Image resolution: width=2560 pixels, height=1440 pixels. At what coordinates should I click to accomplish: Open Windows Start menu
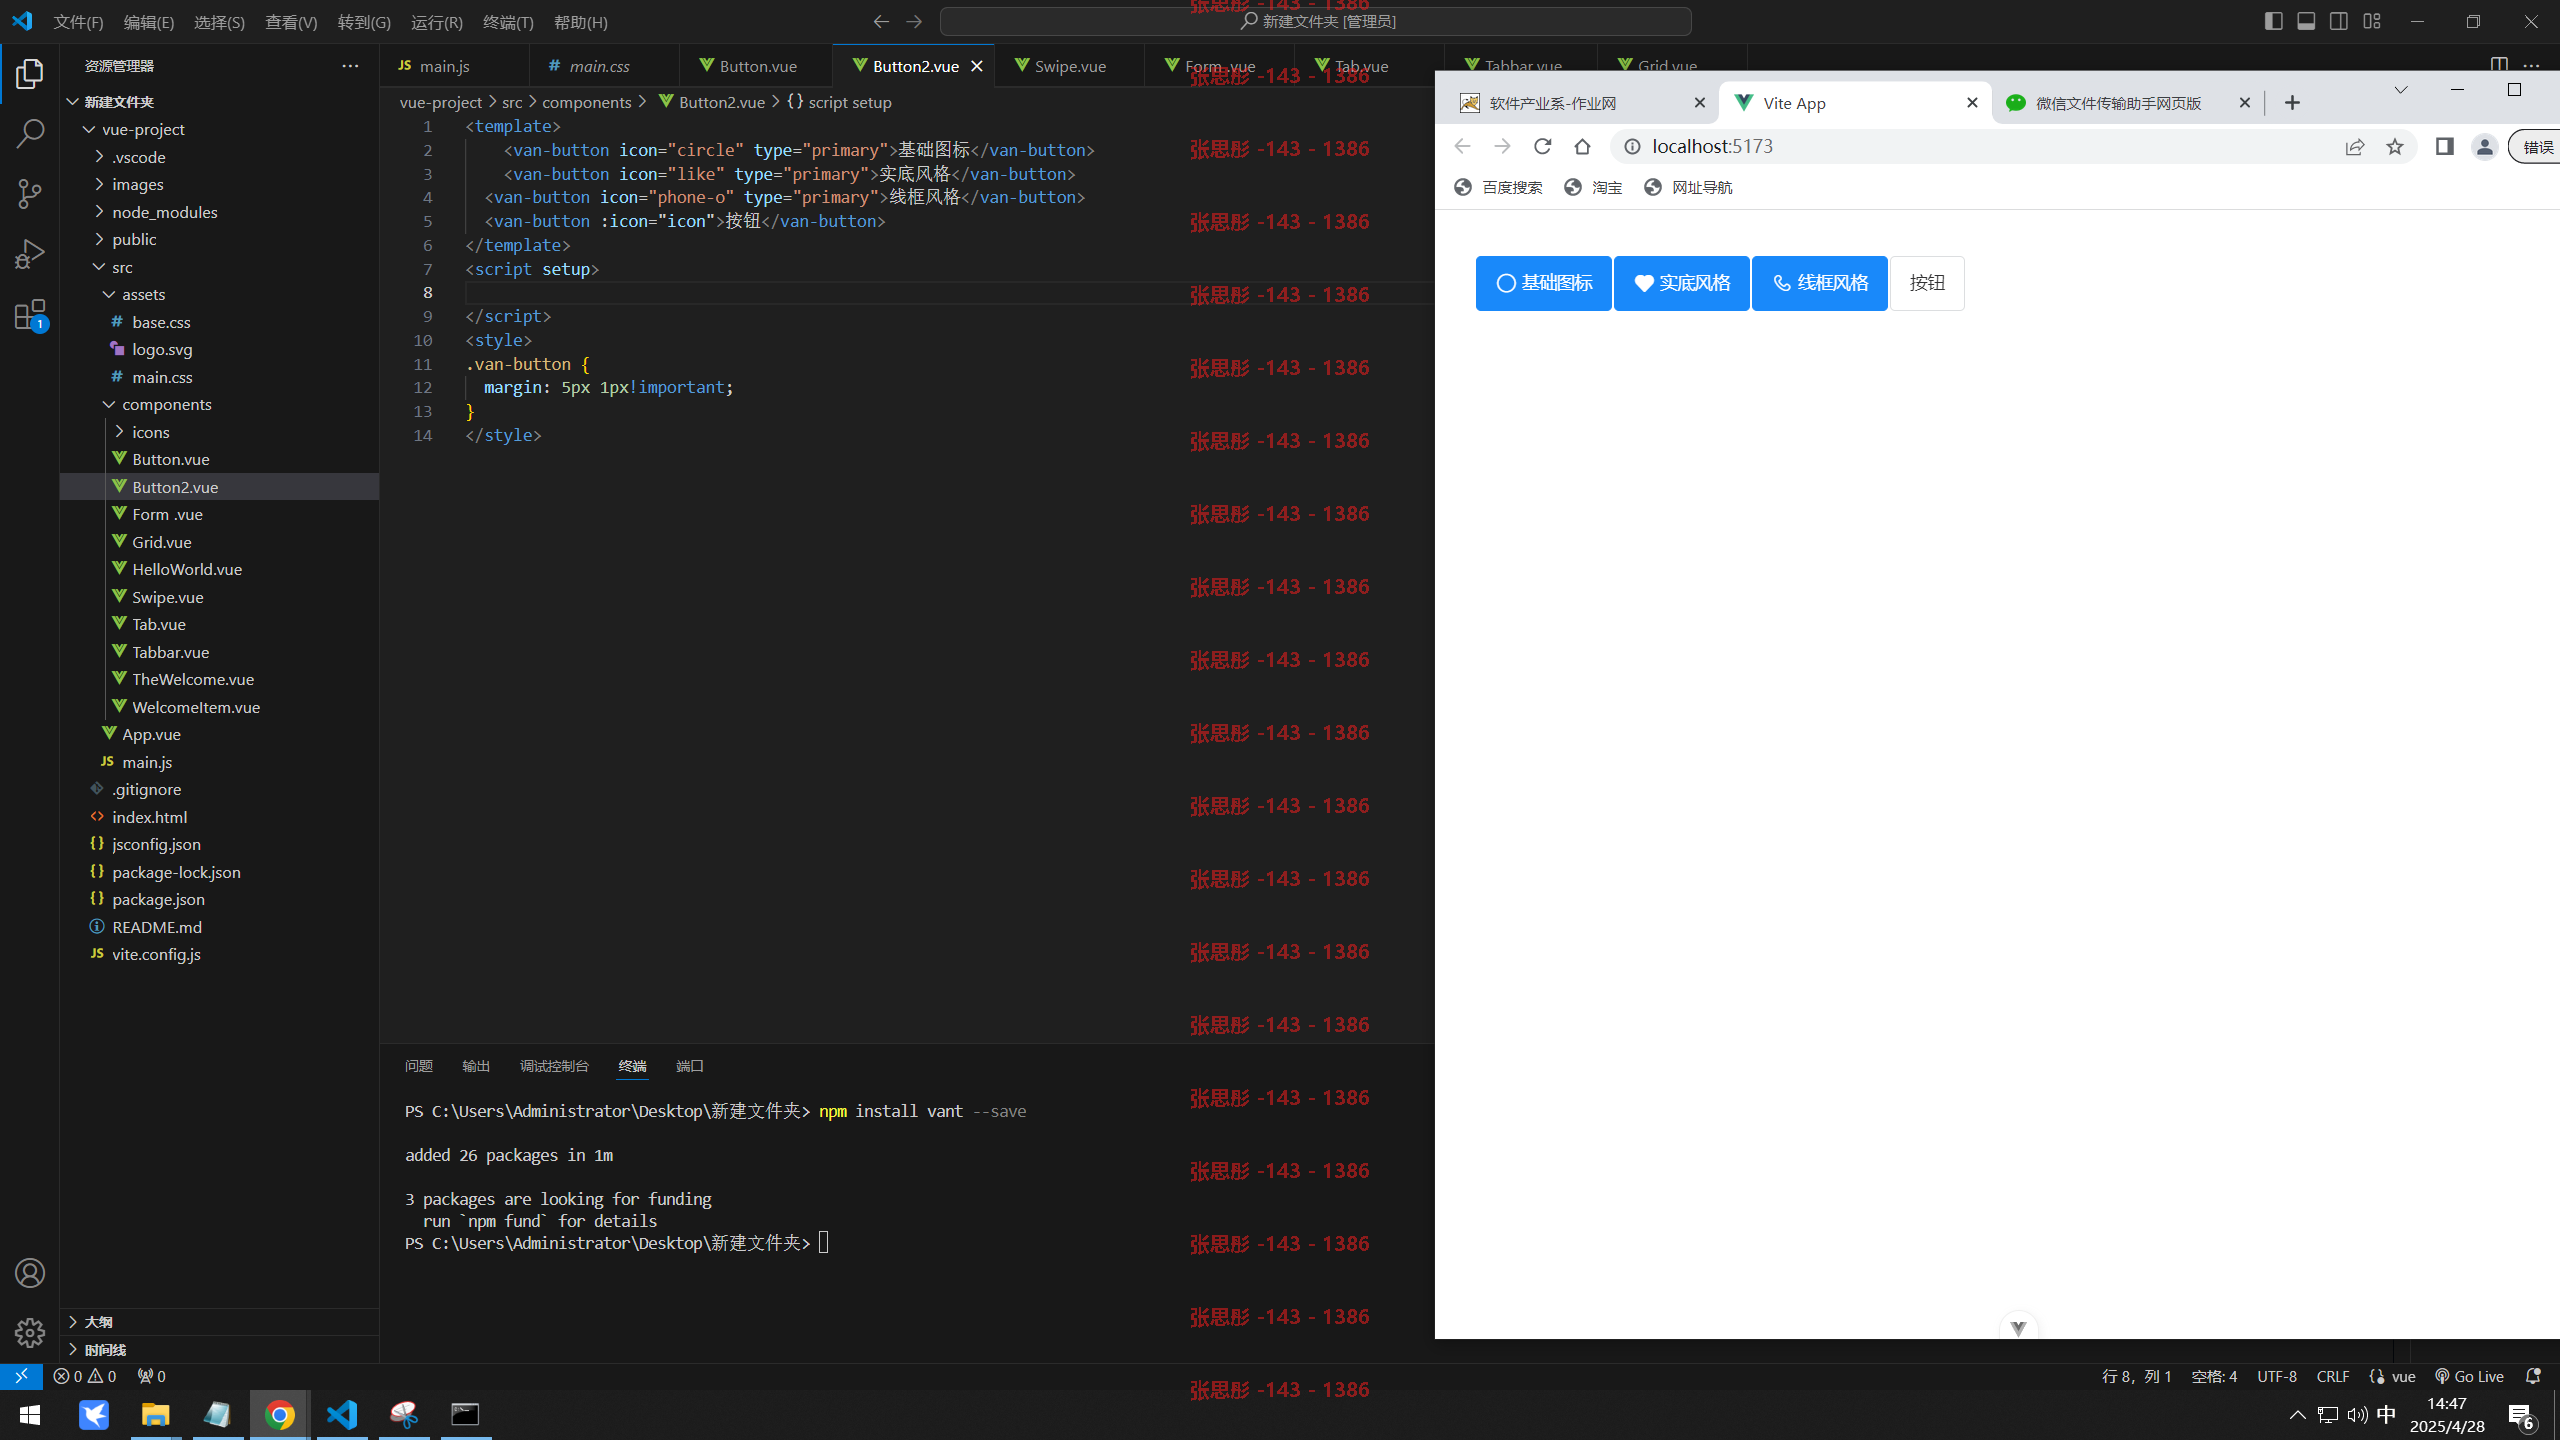[x=30, y=1414]
